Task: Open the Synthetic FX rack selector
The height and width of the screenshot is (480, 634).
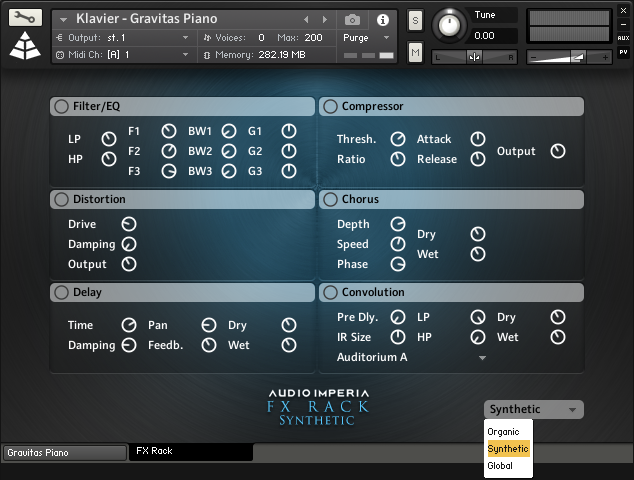Action: tap(534, 410)
